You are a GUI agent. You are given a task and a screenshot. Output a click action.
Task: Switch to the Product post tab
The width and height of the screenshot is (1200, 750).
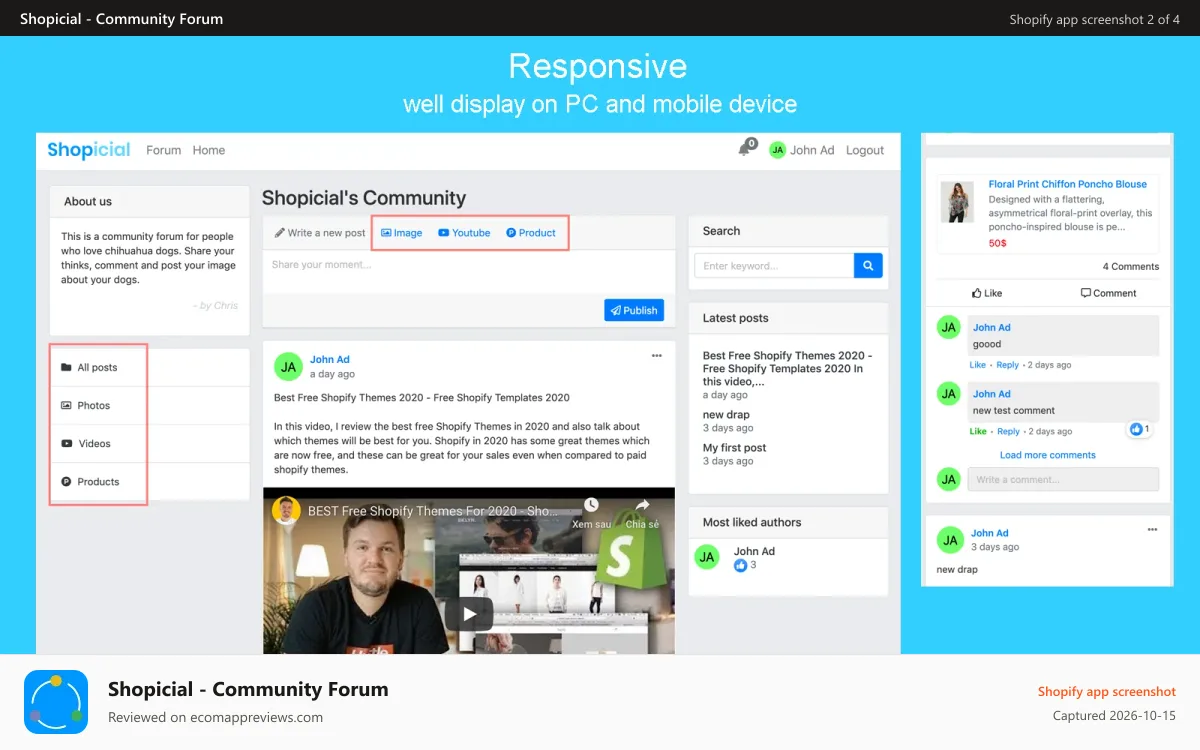pos(531,232)
